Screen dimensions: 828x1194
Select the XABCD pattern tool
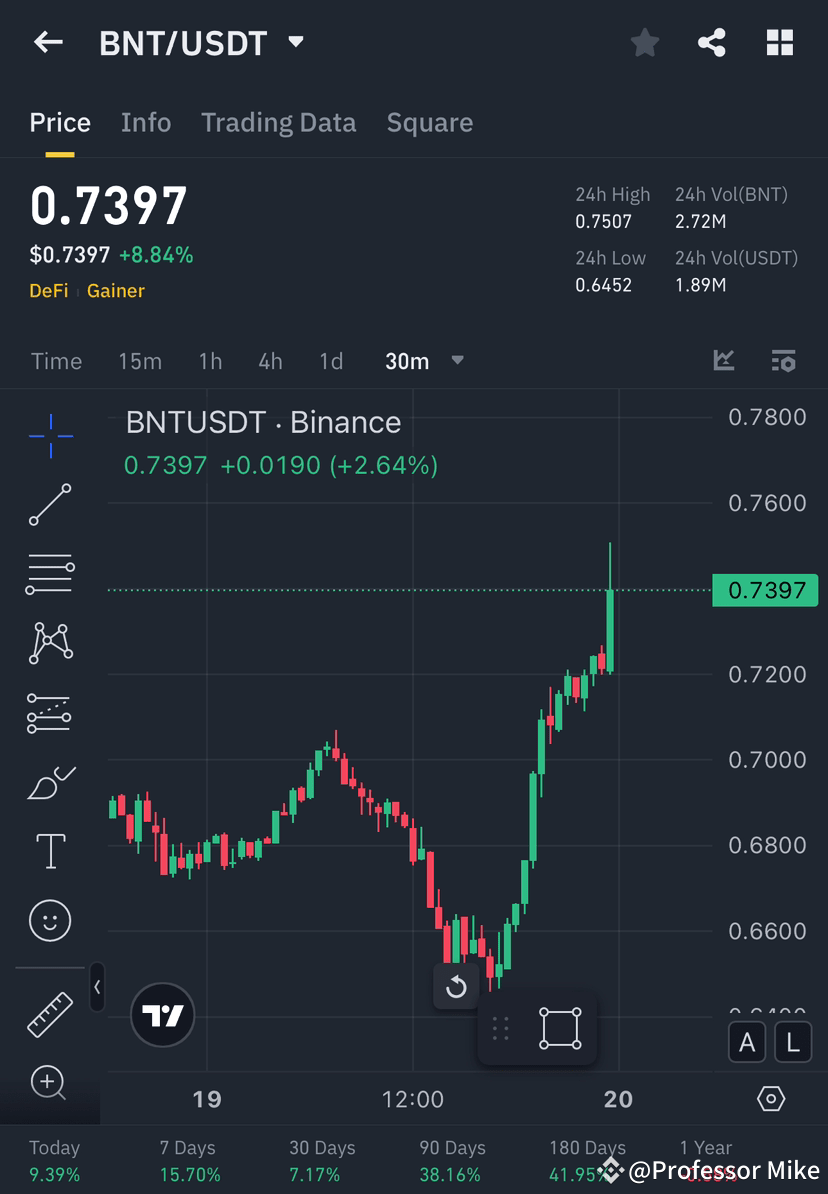(50, 643)
